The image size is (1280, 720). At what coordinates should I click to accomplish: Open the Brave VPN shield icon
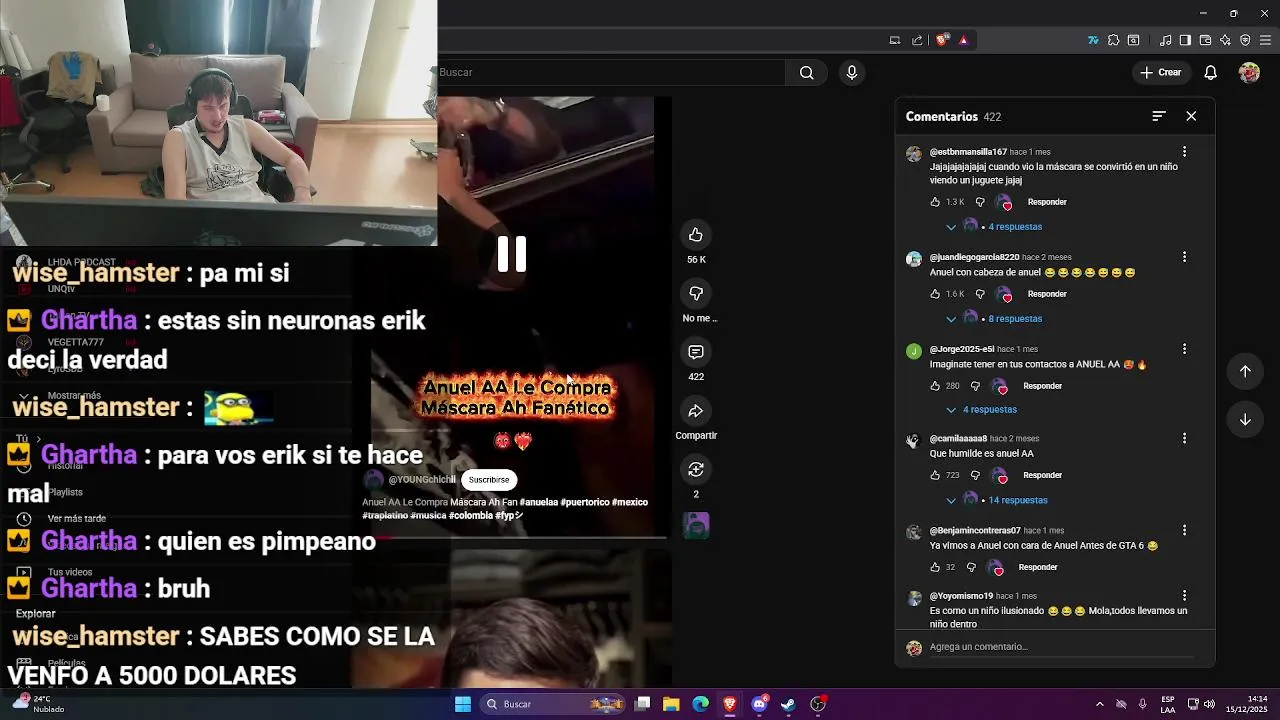point(1245,40)
